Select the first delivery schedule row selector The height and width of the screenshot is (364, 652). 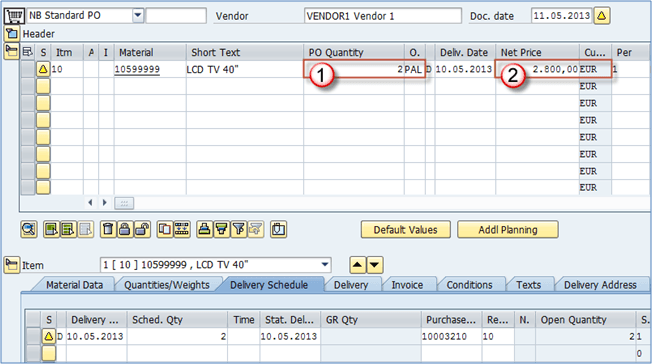(33, 336)
